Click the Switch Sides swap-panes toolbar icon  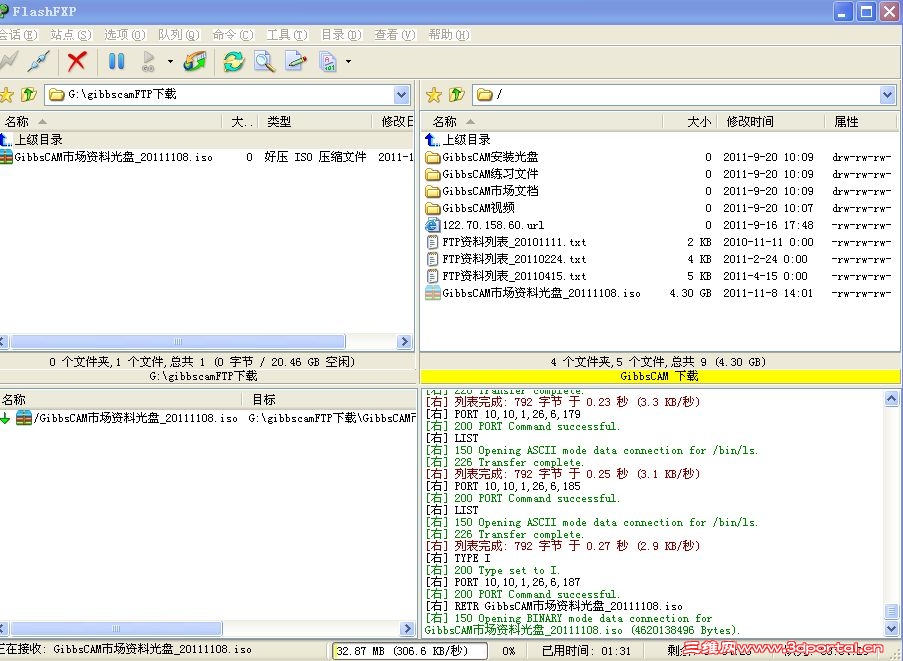click(195, 60)
